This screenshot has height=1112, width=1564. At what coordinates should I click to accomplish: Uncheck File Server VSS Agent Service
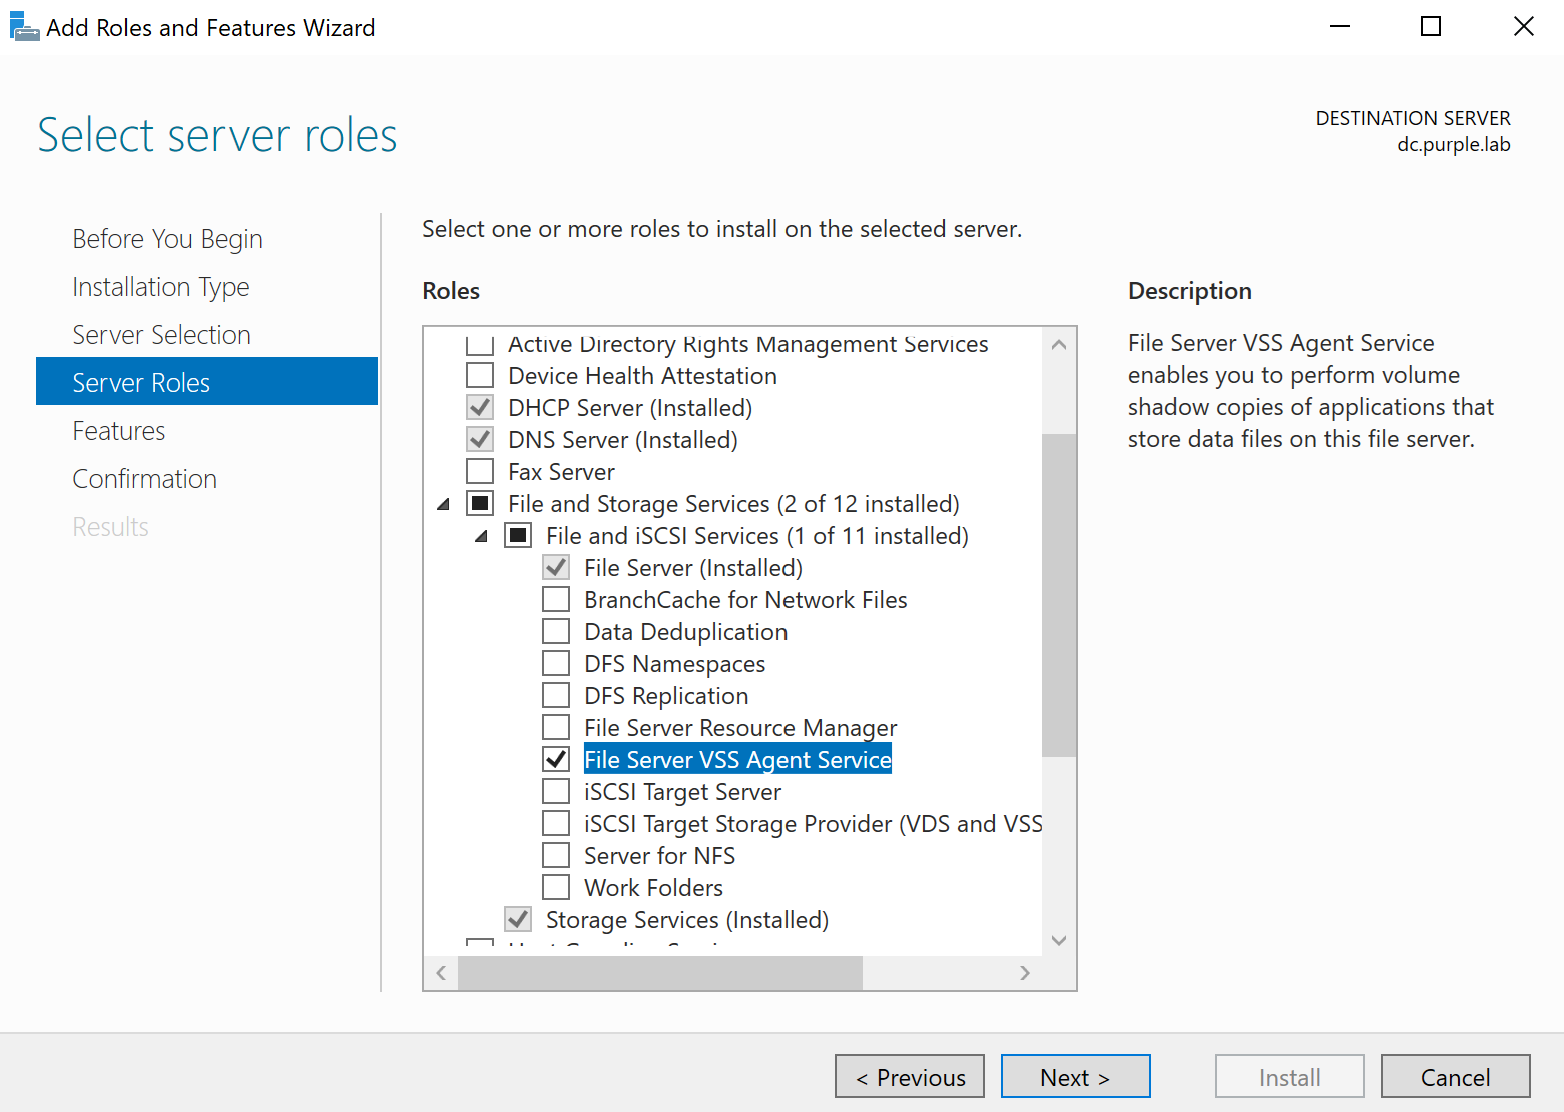(x=556, y=760)
